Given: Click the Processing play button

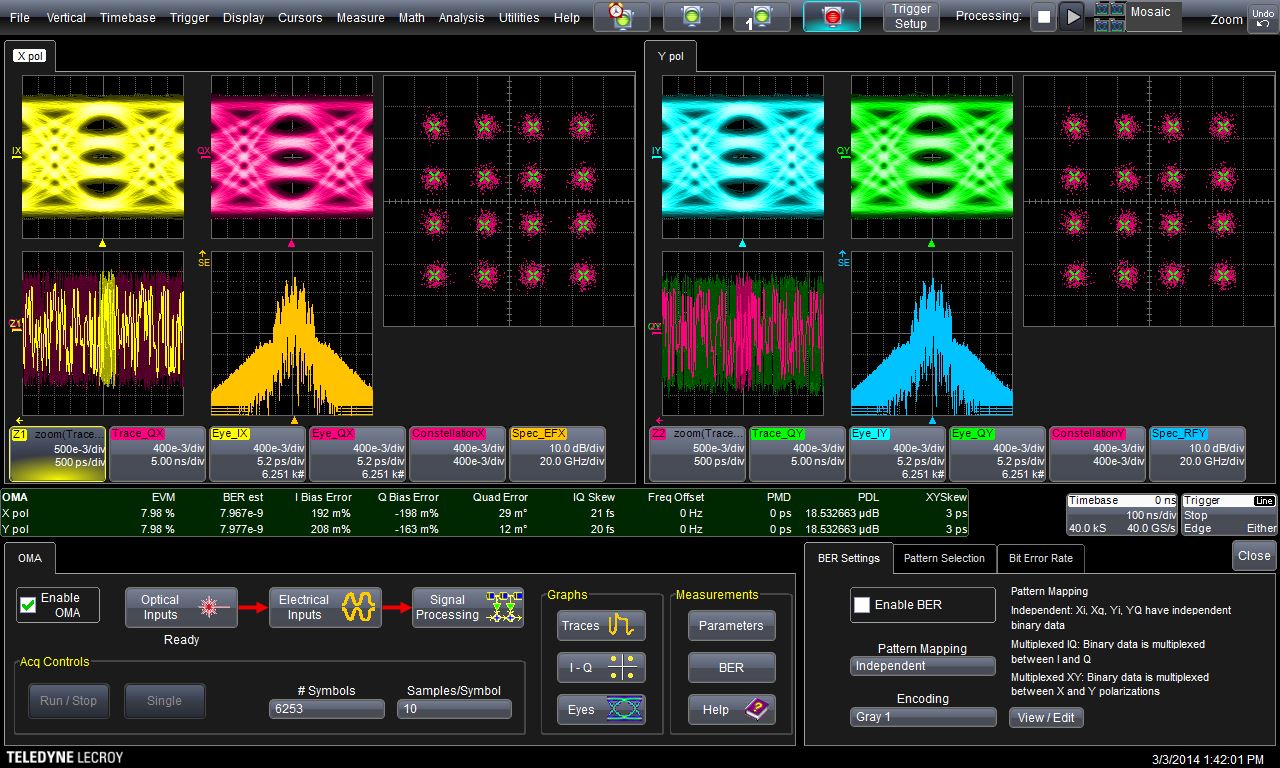Looking at the screenshot, I should 1071,17.
